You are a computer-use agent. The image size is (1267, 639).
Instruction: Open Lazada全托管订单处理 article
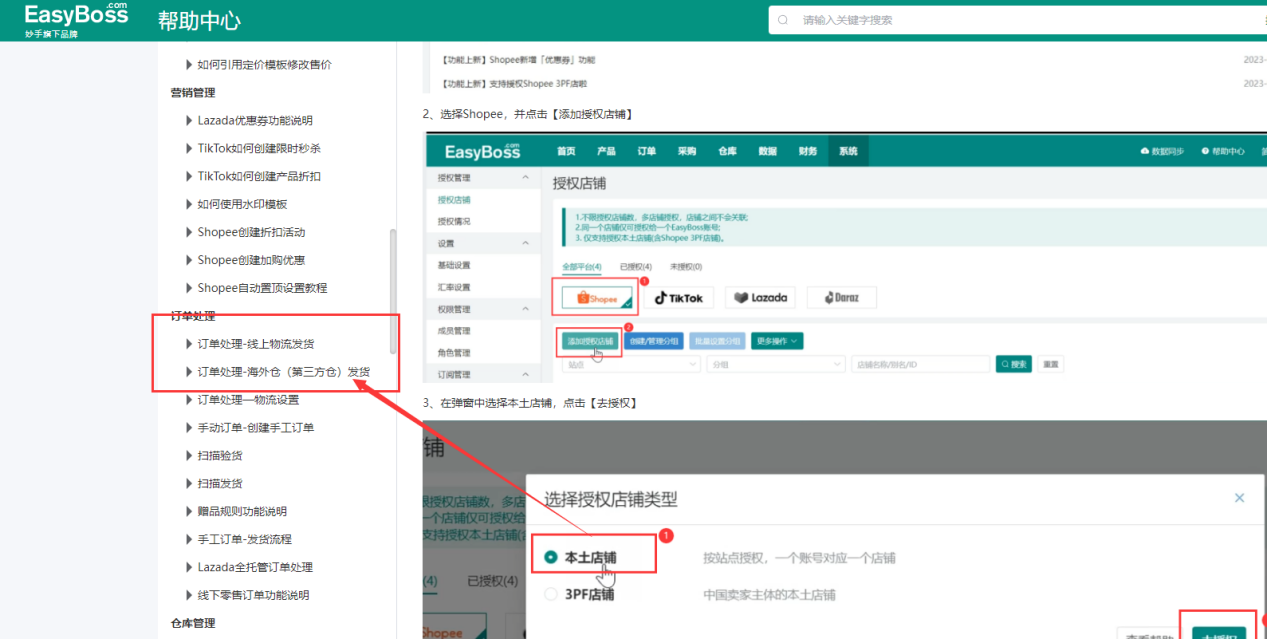click(x=255, y=567)
